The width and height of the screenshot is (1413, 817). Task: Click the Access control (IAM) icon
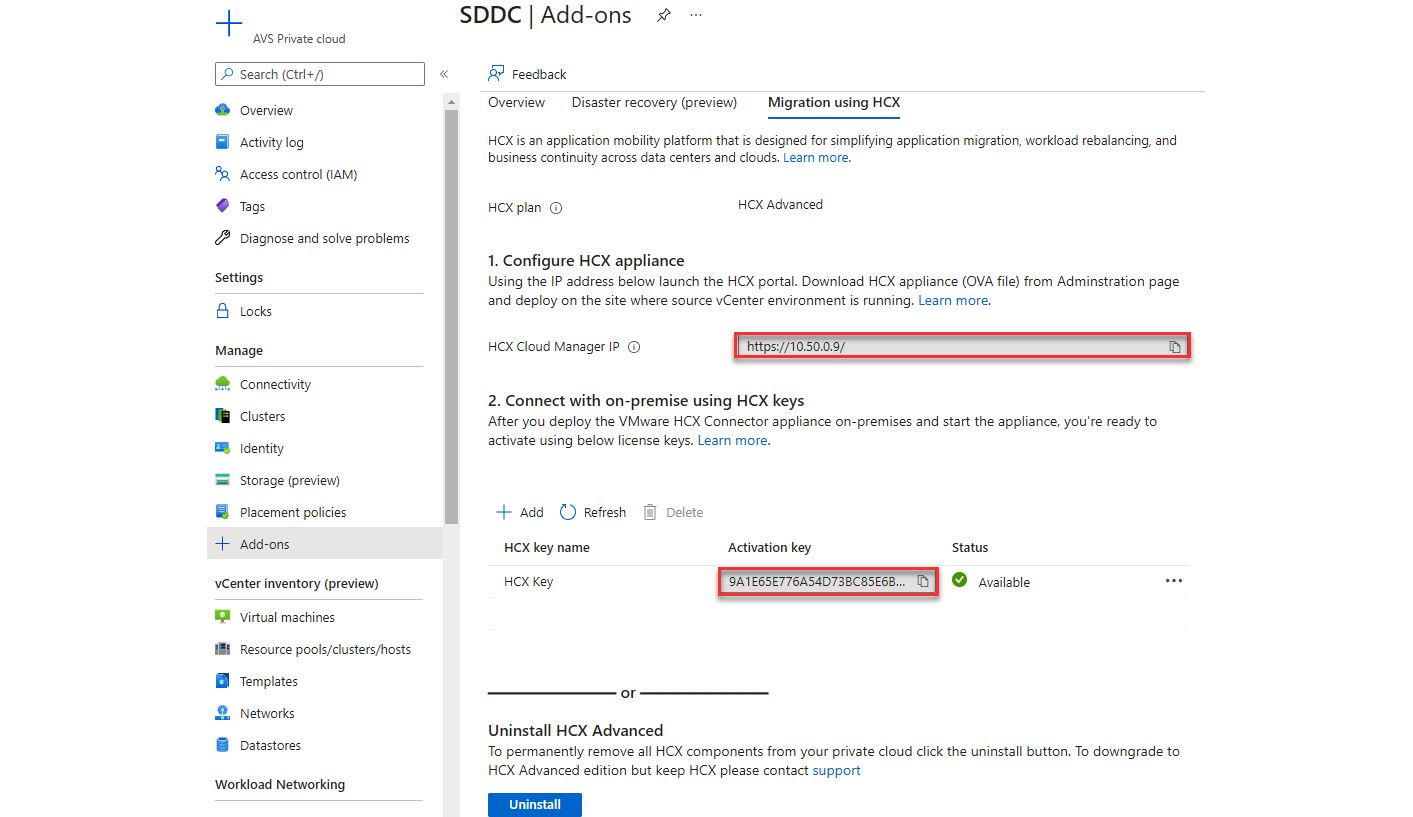[223, 174]
